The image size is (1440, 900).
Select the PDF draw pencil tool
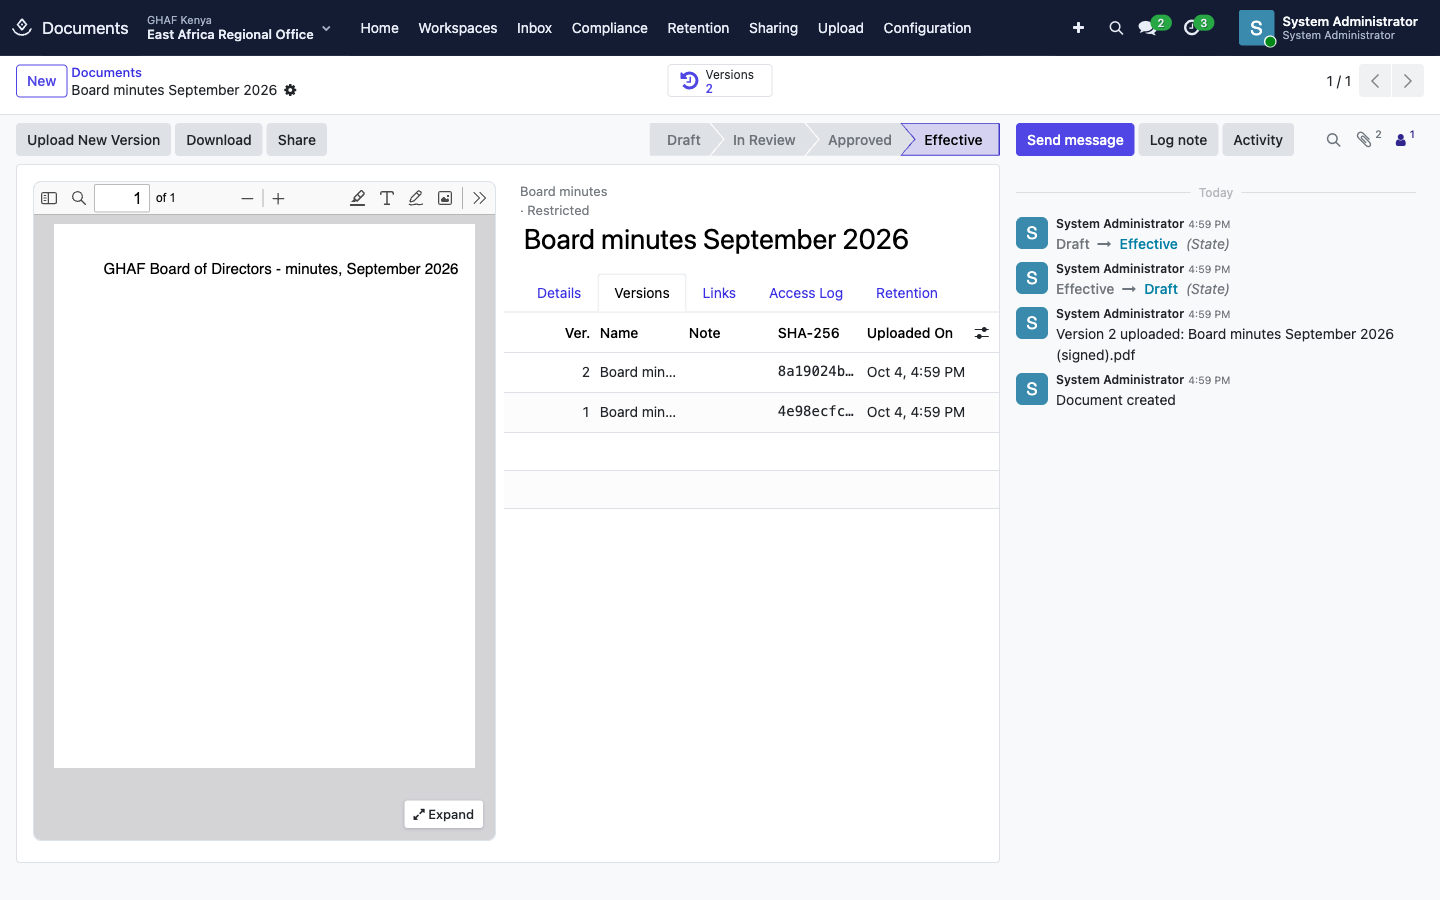coord(416,198)
